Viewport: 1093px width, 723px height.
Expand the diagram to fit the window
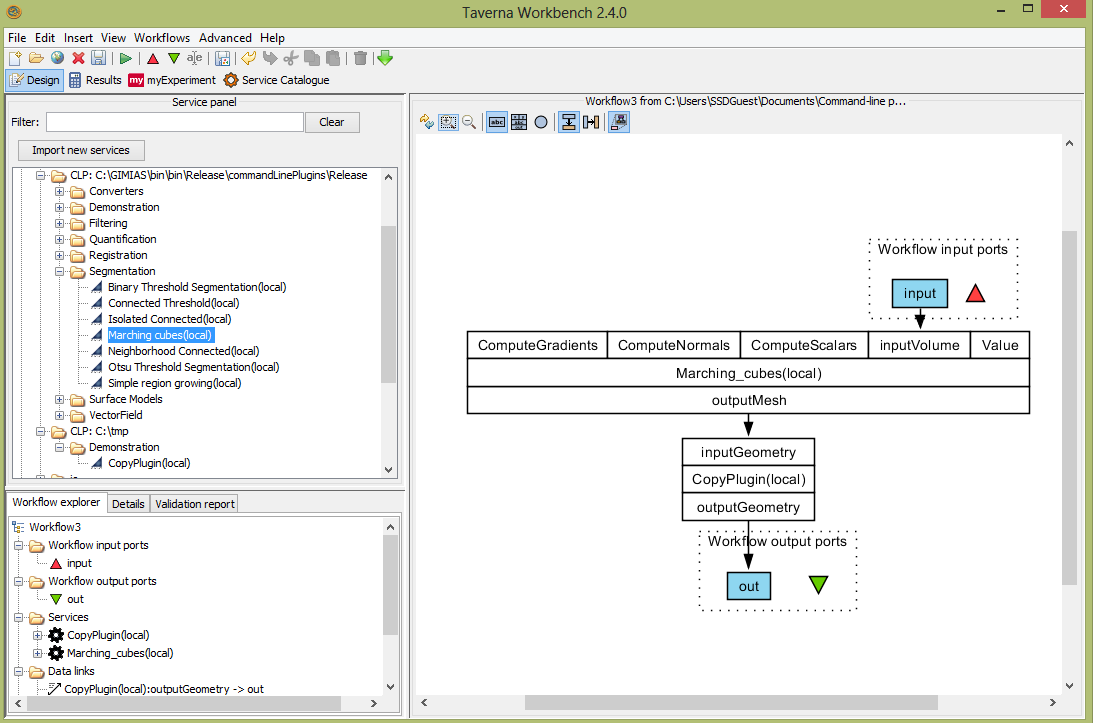click(449, 121)
